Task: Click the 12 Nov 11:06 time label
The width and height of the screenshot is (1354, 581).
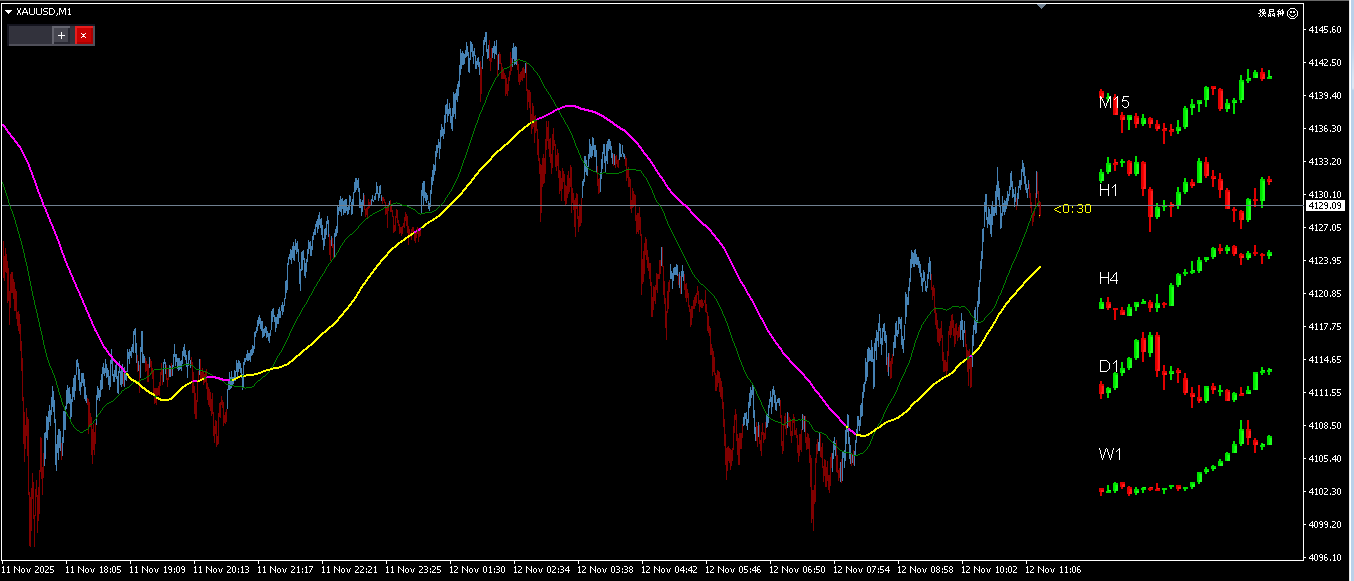Action: pyautogui.click(x=1053, y=569)
